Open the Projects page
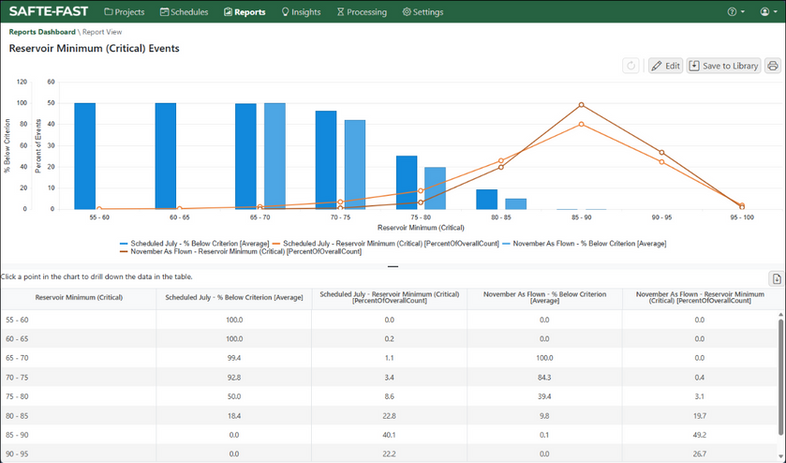The height and width of the screenshot is (463, 786). pos(124,12)
